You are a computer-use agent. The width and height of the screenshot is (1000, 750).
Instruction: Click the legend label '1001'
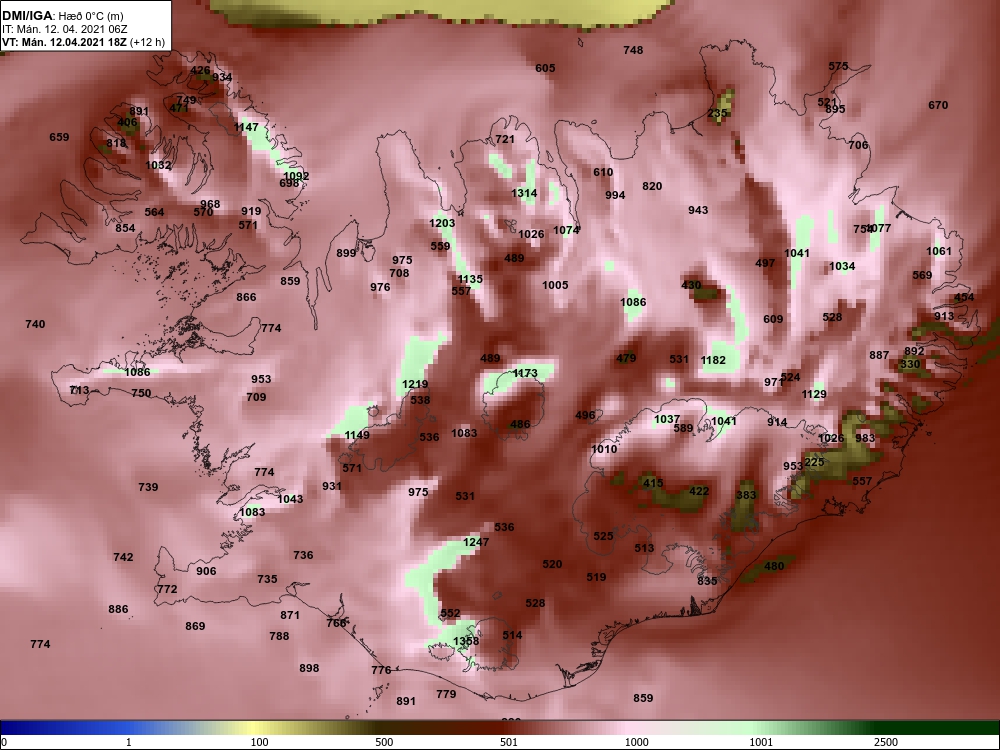tap(761, 742)
